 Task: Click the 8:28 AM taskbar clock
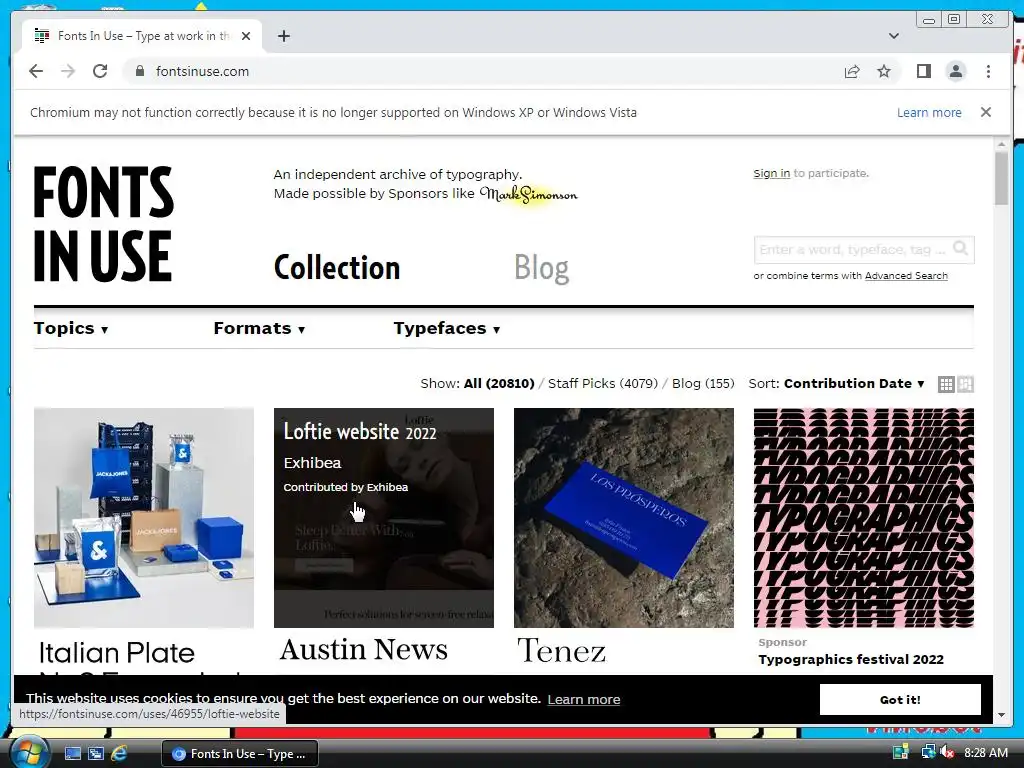985,753
